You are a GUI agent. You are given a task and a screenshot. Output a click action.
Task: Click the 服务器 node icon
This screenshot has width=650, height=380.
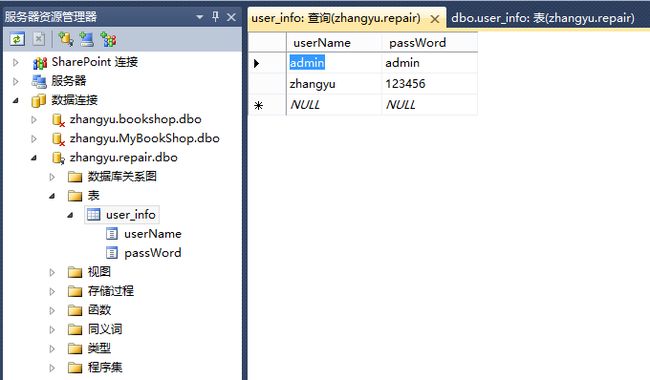(x=39, y=81)
